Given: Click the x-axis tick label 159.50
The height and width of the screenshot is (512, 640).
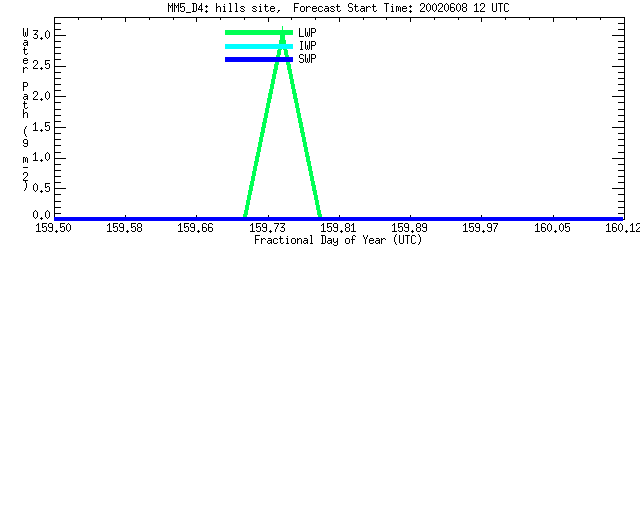Looking at the screenshot, I should 53,228.
